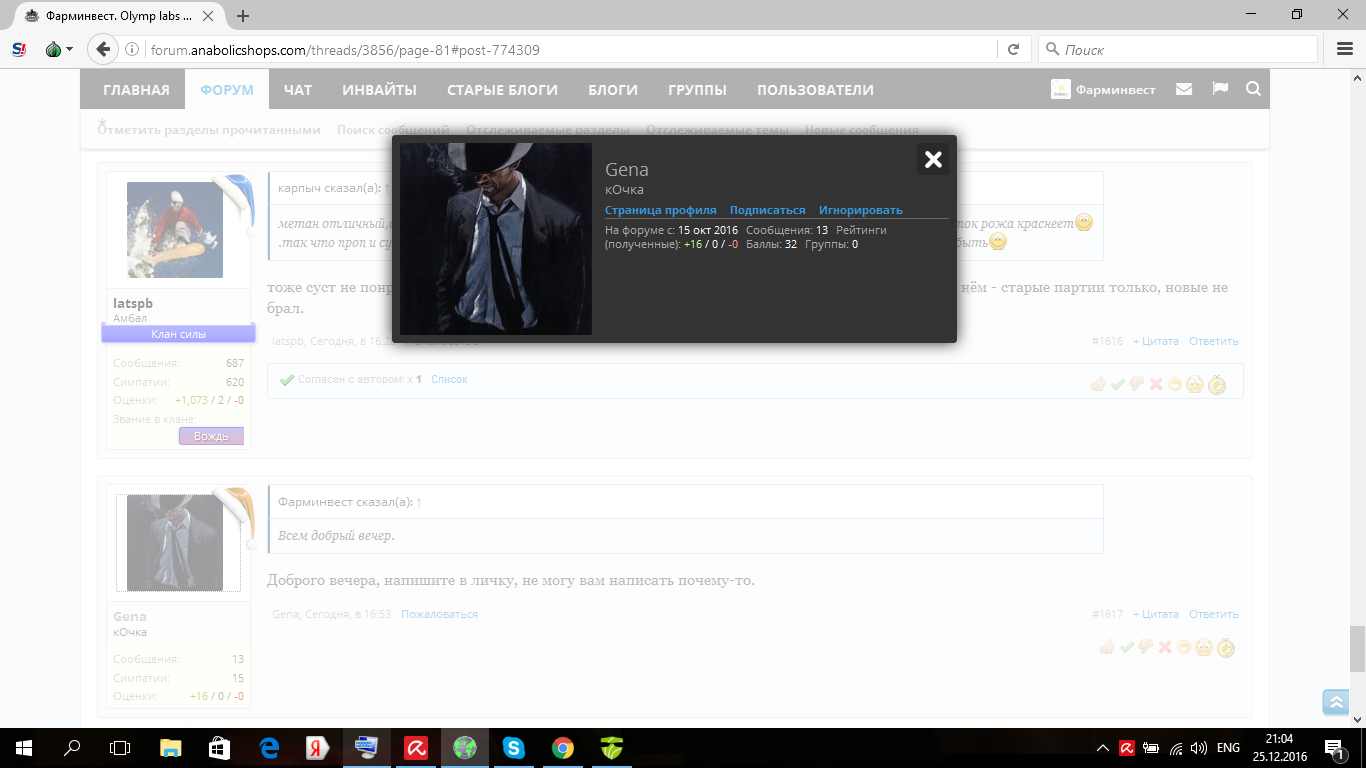Go to ПОЛЬЗОВАТЕЛИ navigation tab
Image resolution: width=1366 pixels, height=768 pixels.
coord(815,90)
